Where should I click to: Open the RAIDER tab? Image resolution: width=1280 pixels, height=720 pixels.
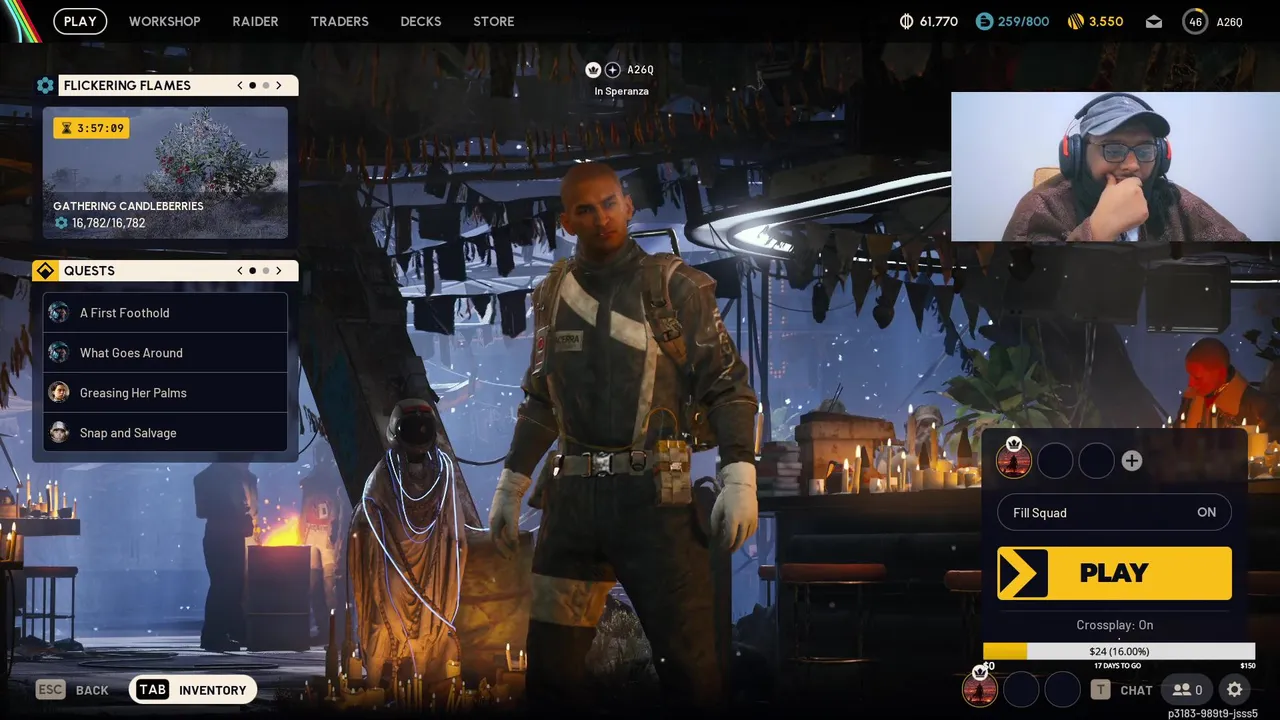pyautogui.click(x=255, y=21)
